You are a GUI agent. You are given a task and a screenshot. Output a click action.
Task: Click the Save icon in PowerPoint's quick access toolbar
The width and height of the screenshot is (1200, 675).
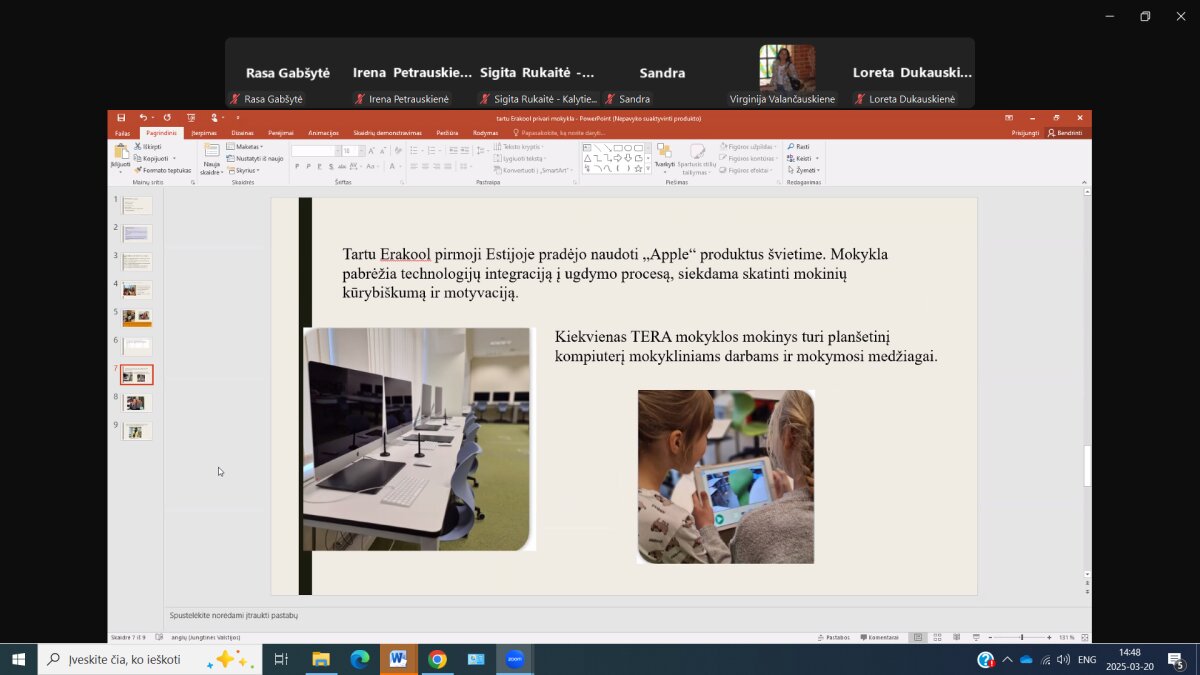pos(121,118)
